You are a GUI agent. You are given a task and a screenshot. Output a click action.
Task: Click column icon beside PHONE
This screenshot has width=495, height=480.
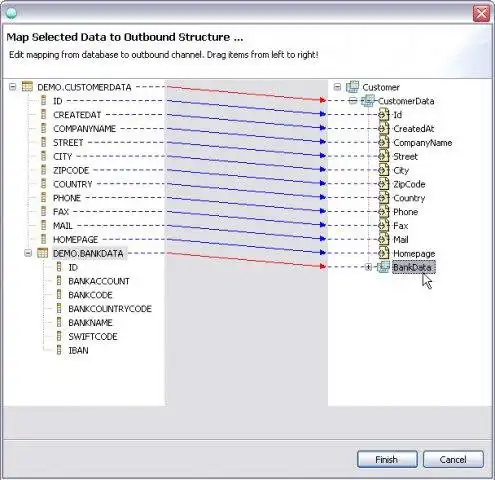click(43, 198)
